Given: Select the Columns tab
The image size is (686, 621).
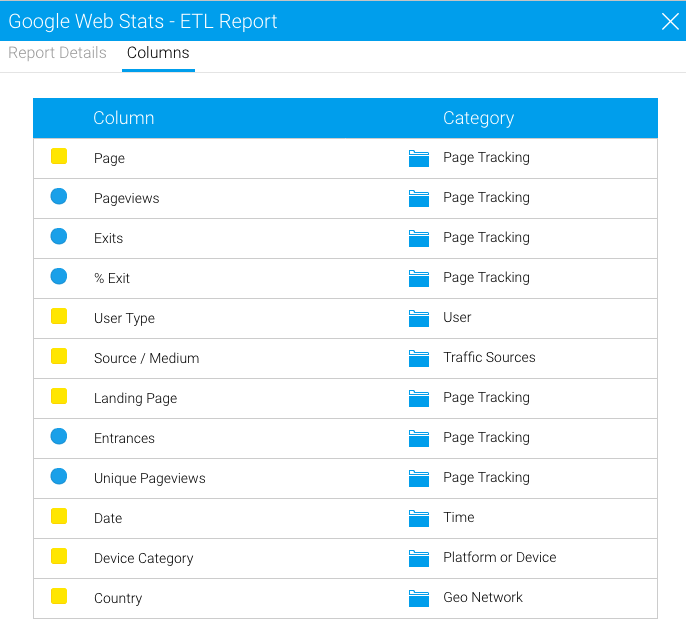Looking at the screenshot, I should 158,53.
